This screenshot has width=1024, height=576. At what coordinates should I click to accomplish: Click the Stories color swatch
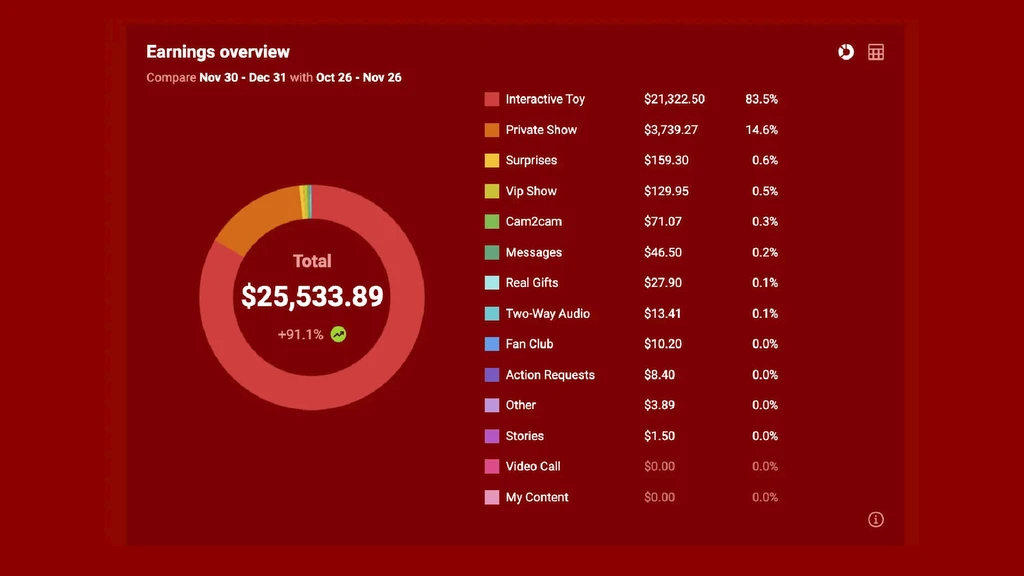(492, 436)
